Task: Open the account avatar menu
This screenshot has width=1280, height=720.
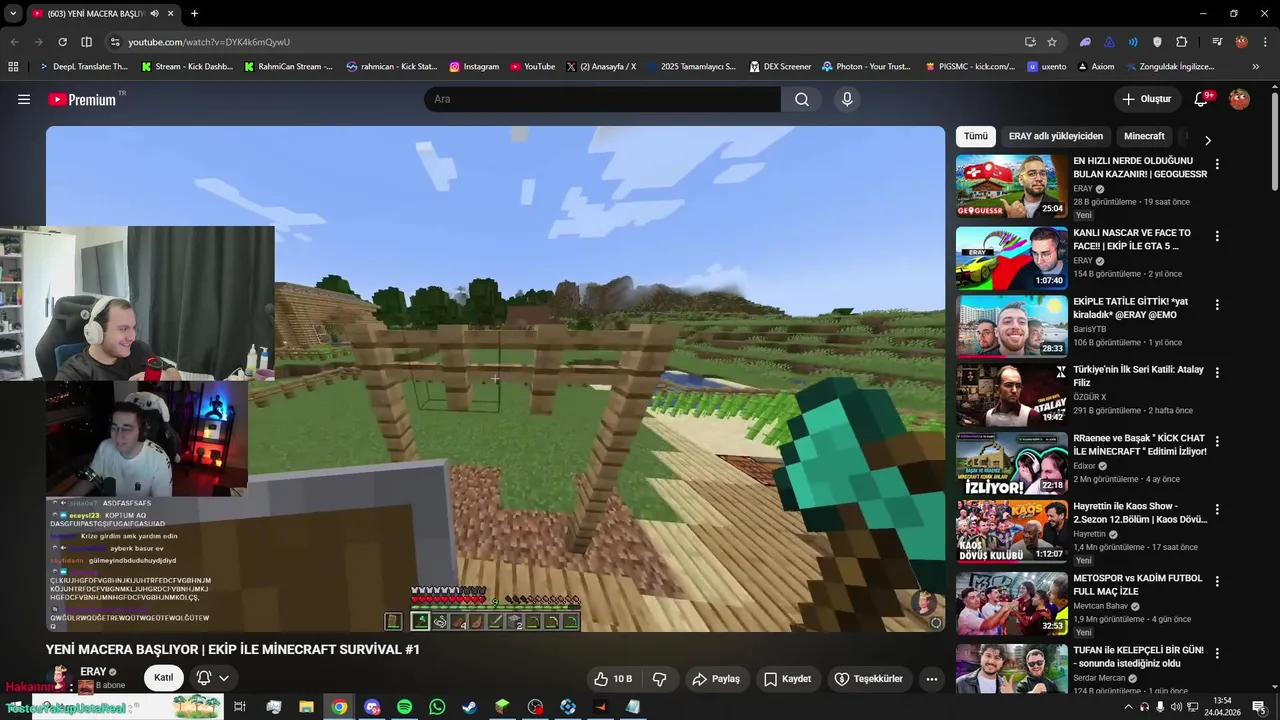Action: 1239,99
